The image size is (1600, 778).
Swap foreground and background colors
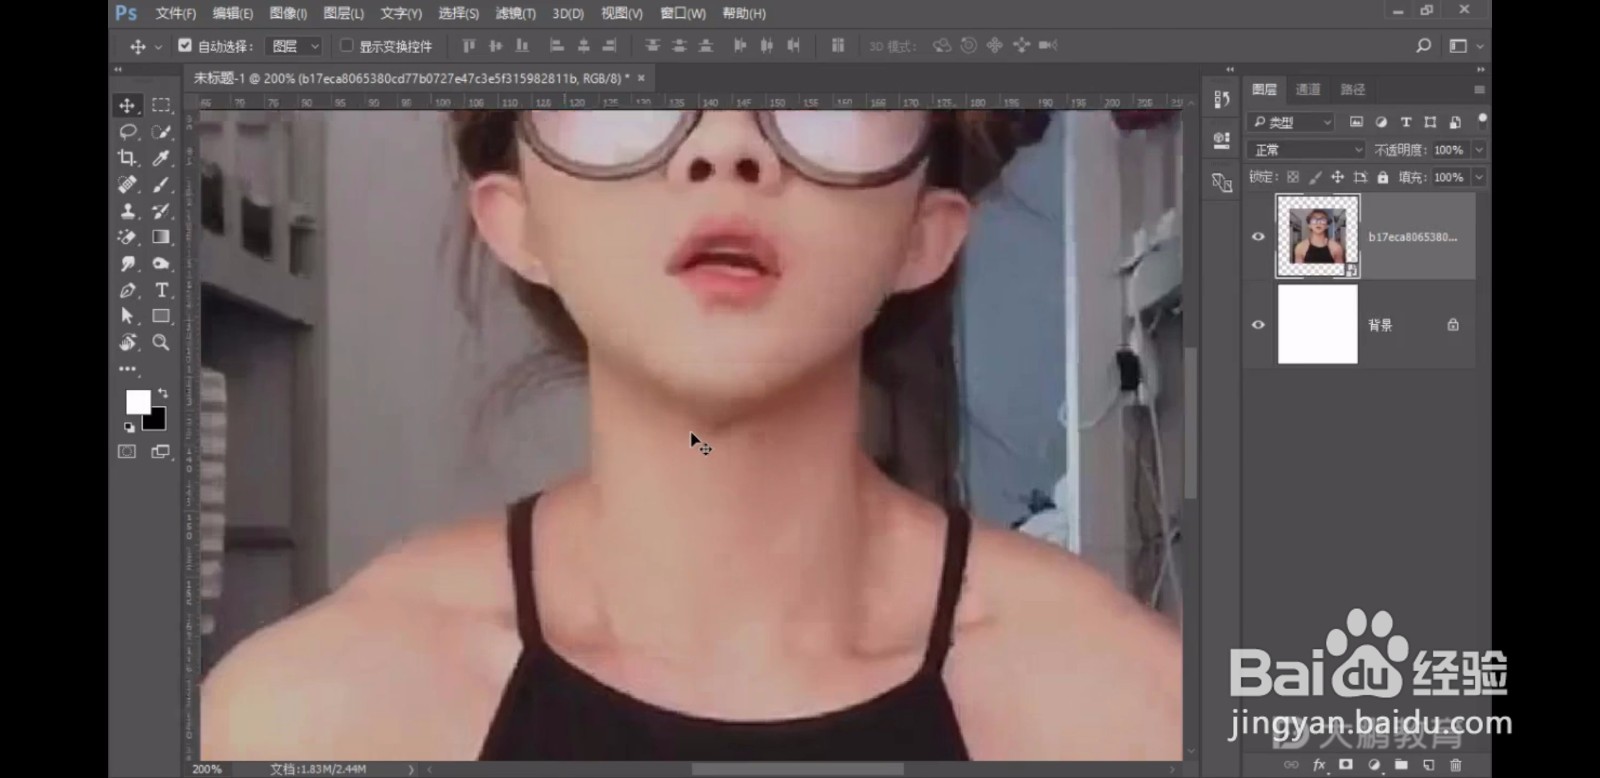tap(163, 393)
